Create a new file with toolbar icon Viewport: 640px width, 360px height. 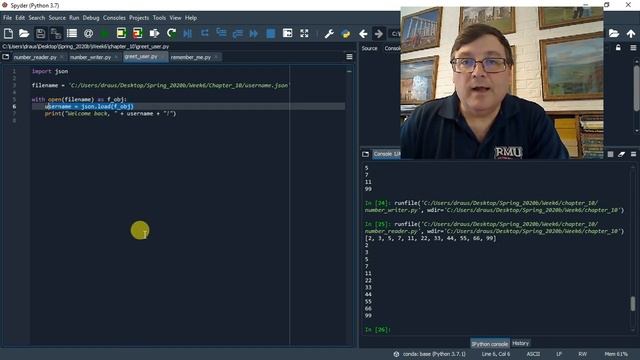click(x=8, y=33)
